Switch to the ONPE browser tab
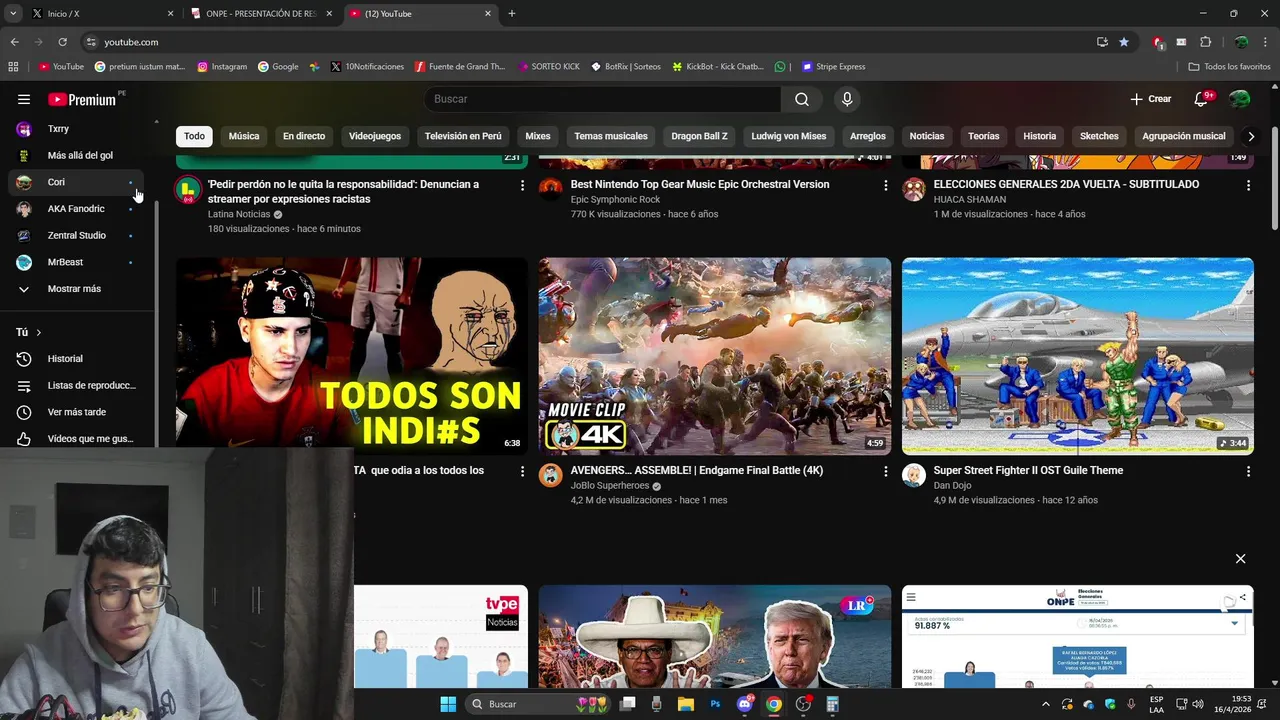The image size is (1280, 720). click(x=261, y=14)
